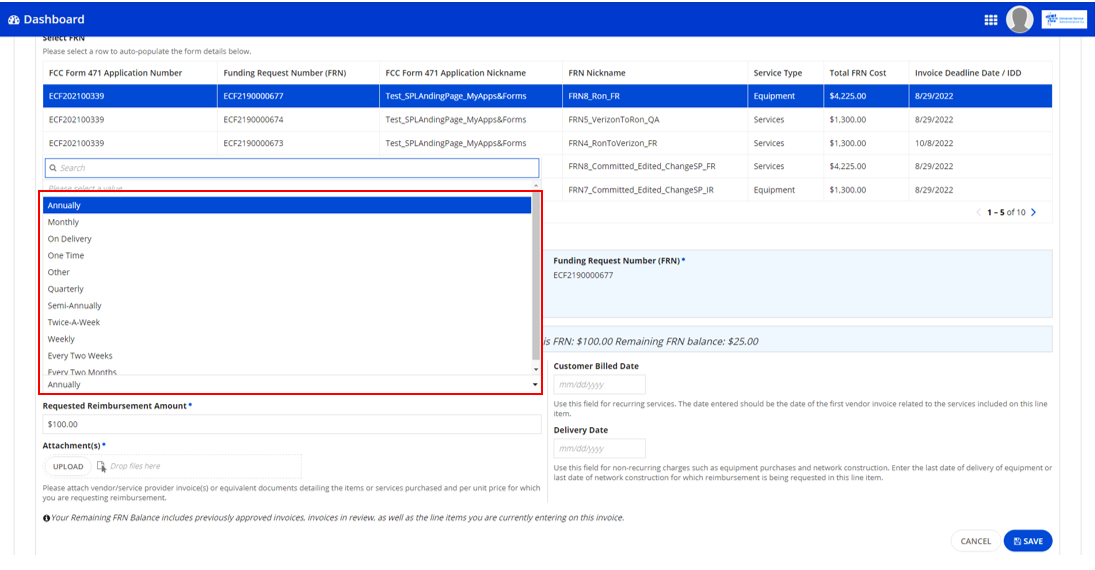Select the On Delivery option
The height and width of the screenshot is (570, 1095).
[x=70, y=239]
